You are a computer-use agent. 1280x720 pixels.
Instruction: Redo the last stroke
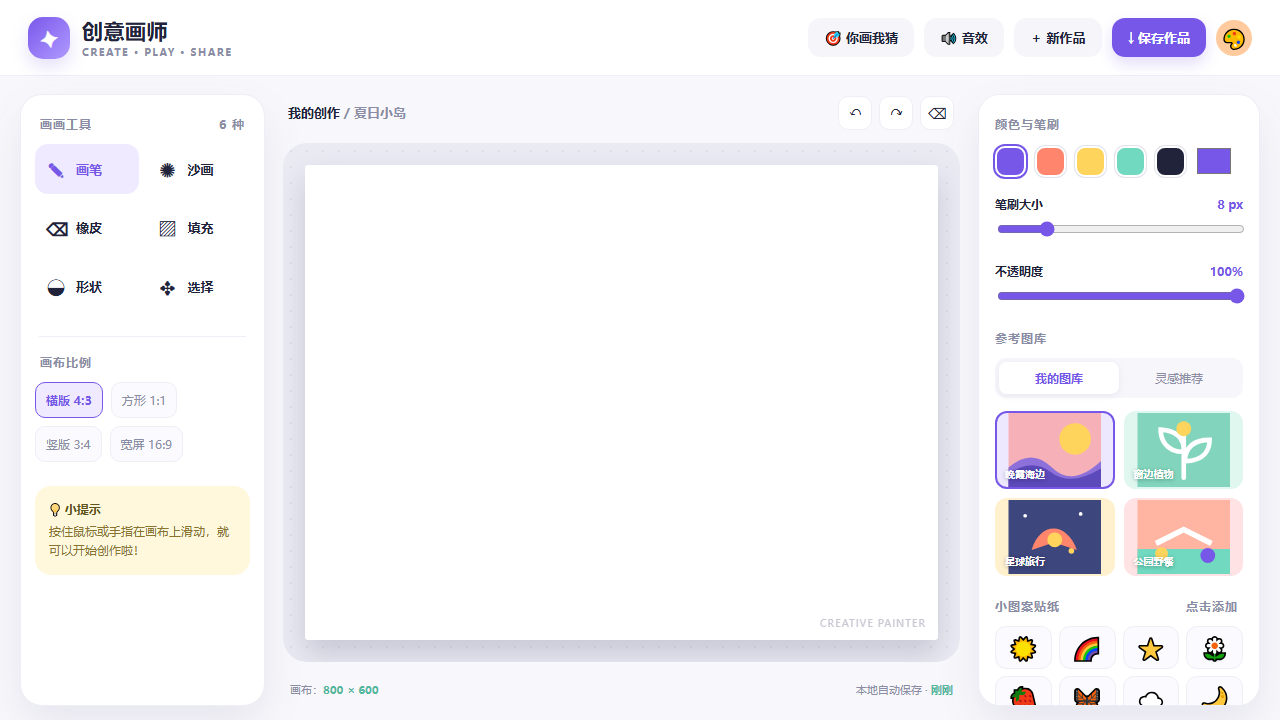click(896, 113)
